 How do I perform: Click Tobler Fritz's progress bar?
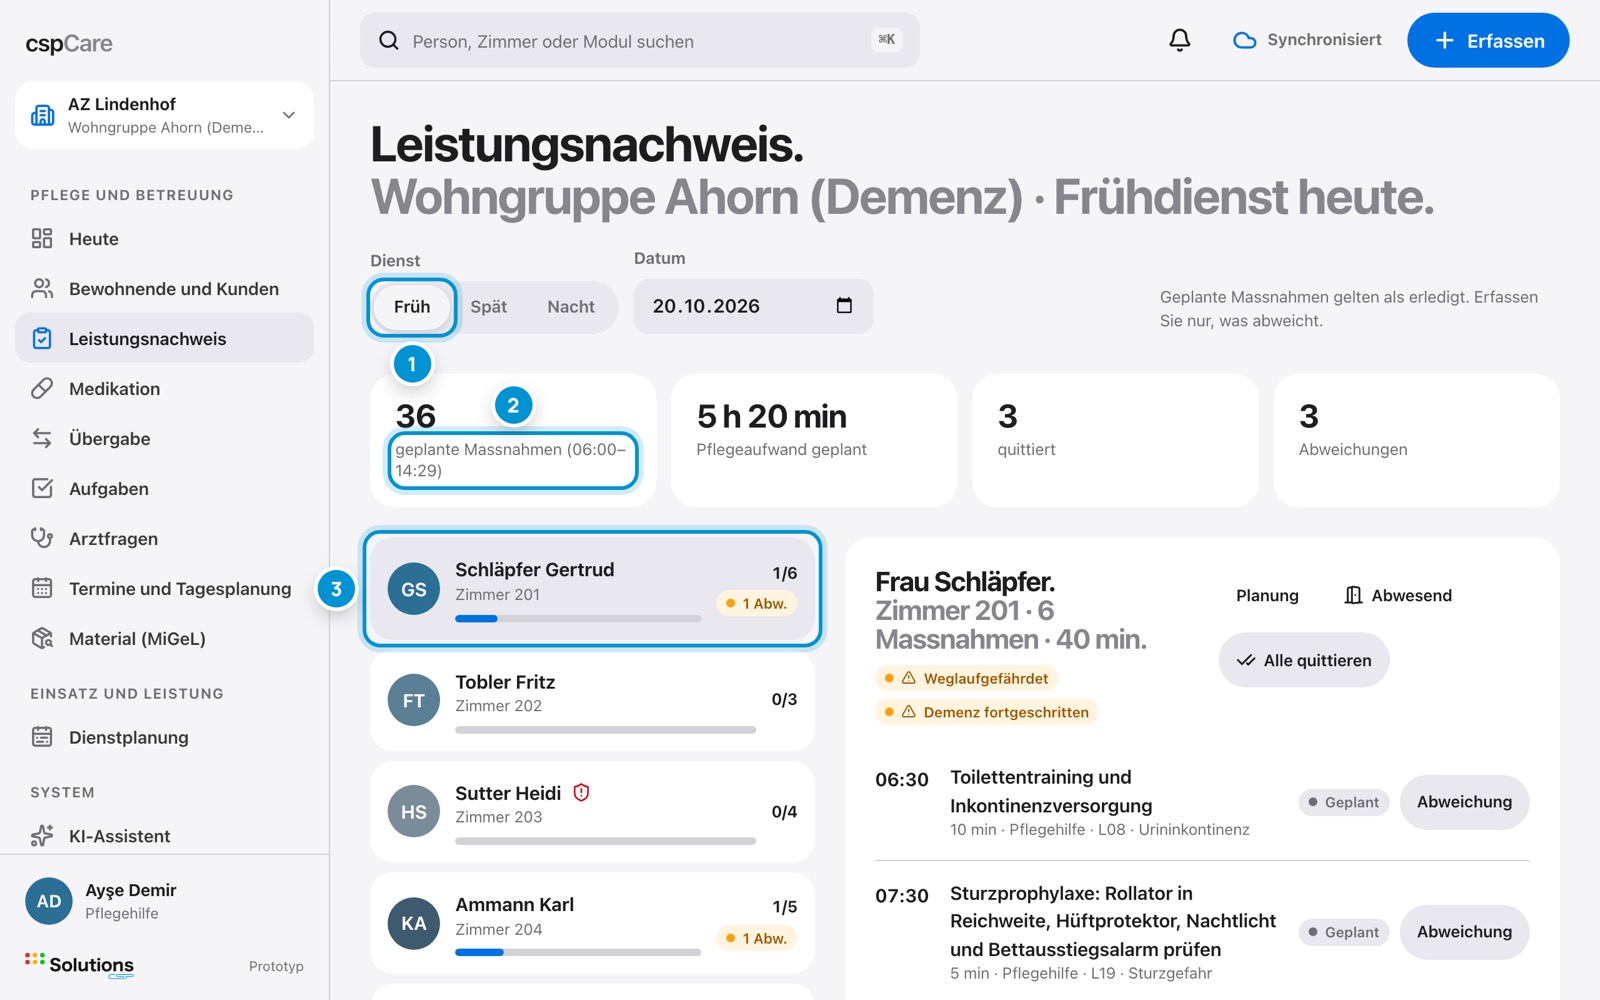tap(605, 730)
